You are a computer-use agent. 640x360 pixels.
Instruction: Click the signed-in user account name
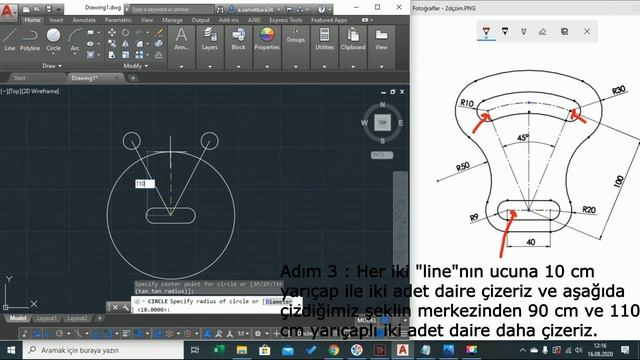click(256, 9)
